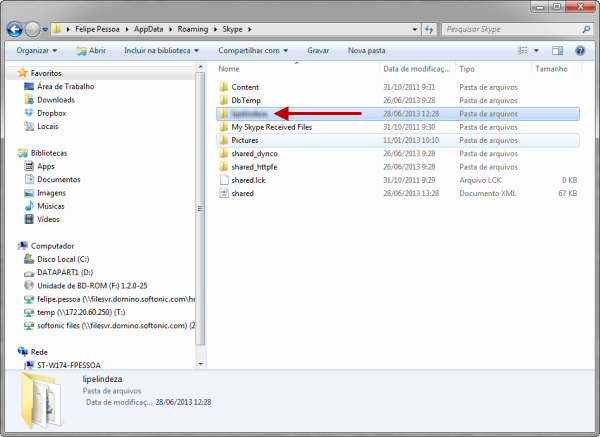
Task: Expand the arrow after Roaming in breadcrumb
Action: 215,29
